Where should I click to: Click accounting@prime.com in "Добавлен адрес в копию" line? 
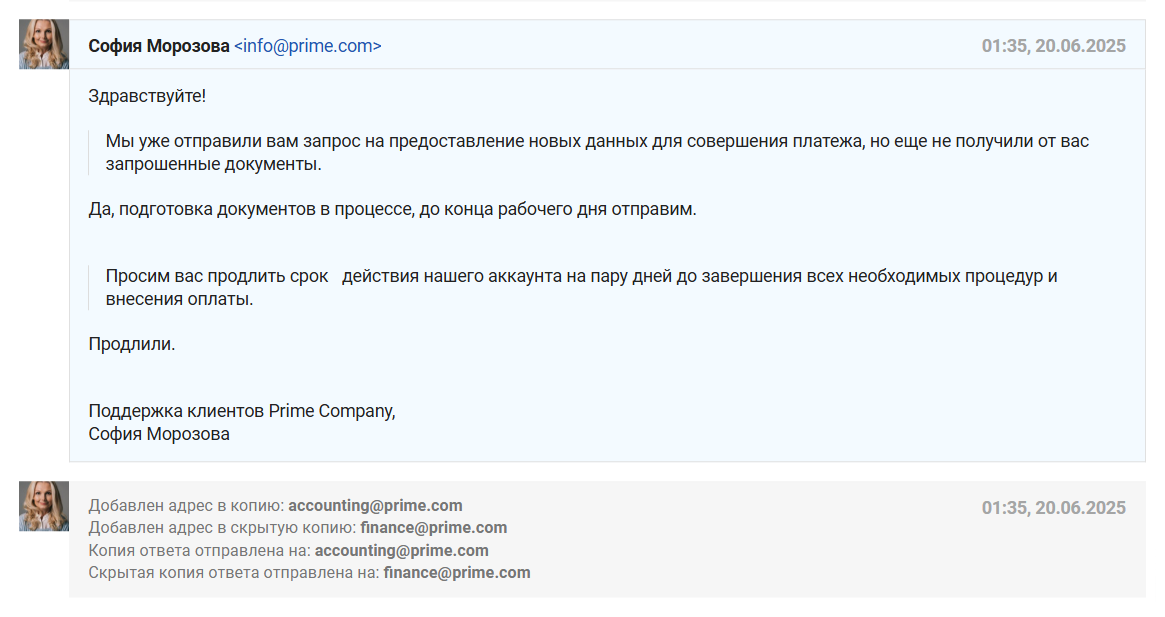375,506
